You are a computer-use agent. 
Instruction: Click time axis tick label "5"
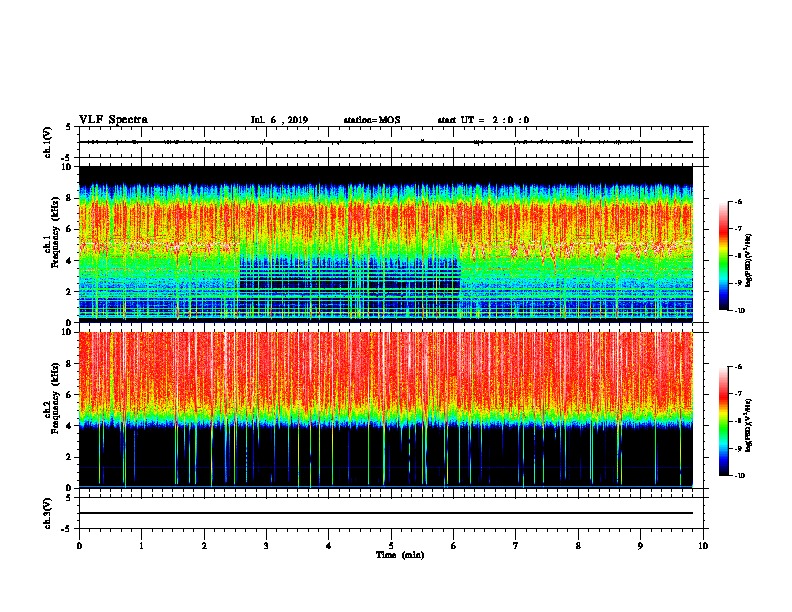click(391, 546)
